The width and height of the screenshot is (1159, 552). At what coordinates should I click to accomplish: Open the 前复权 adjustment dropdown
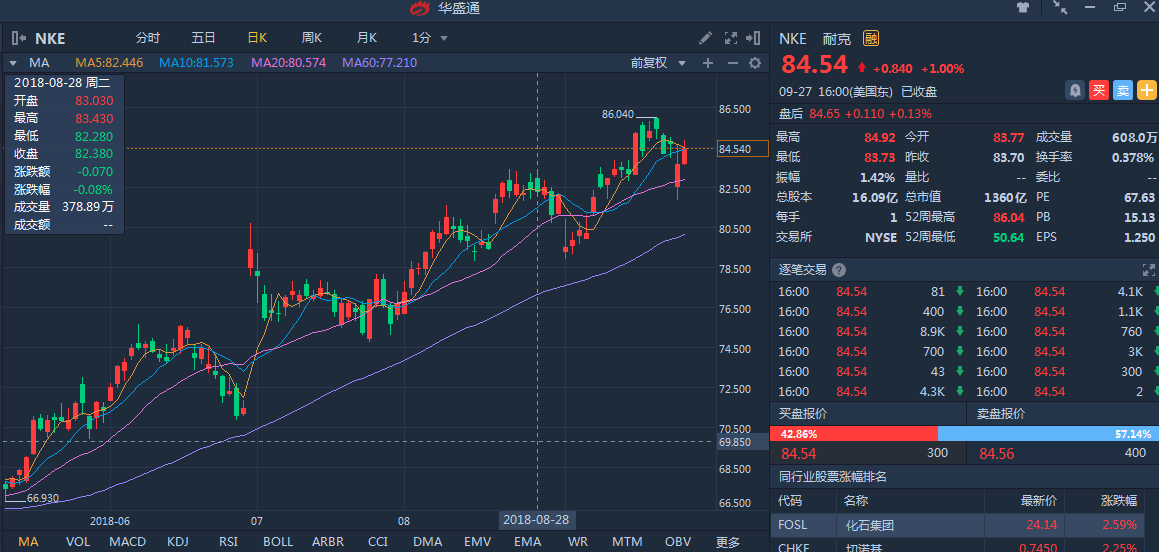tap(655, 63)
